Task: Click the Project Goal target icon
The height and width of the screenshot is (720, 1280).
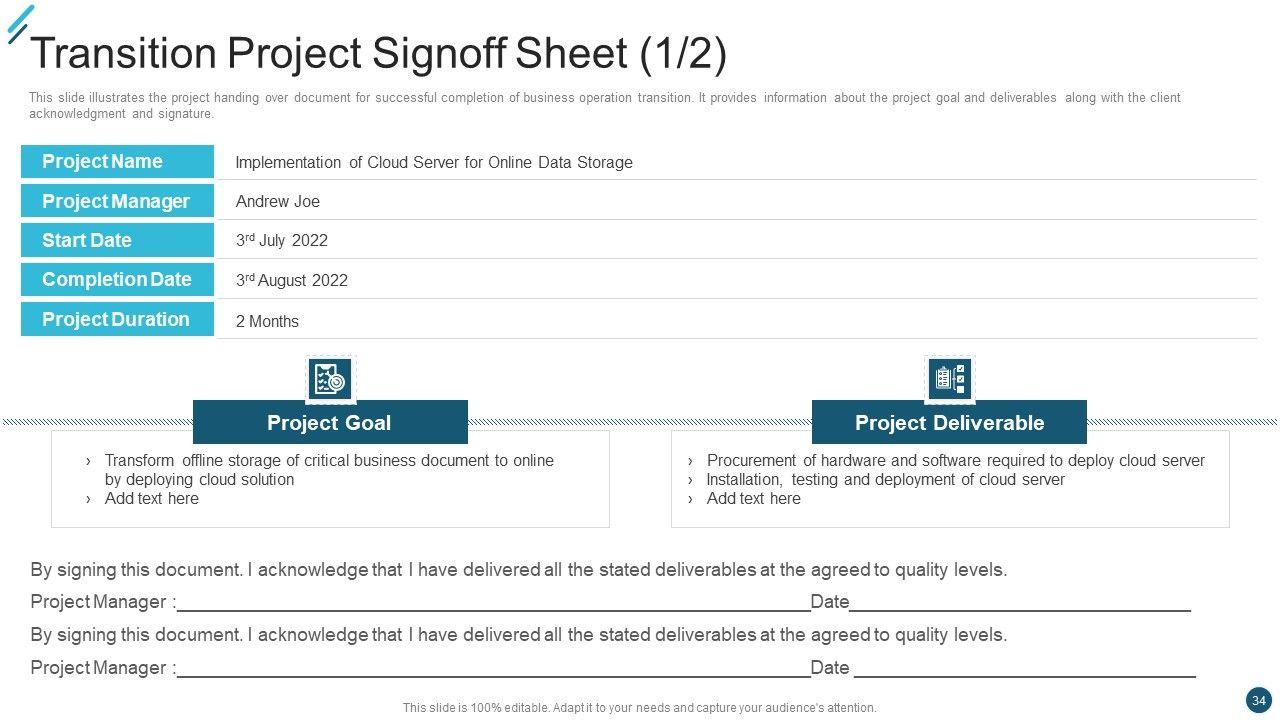Action: [x=329, y=379]
